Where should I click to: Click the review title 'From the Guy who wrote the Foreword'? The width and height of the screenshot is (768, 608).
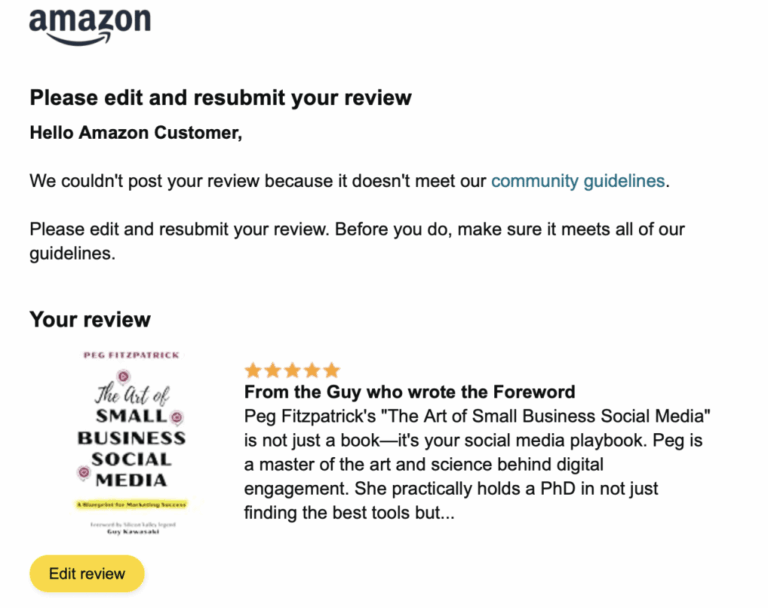(409, 392)
